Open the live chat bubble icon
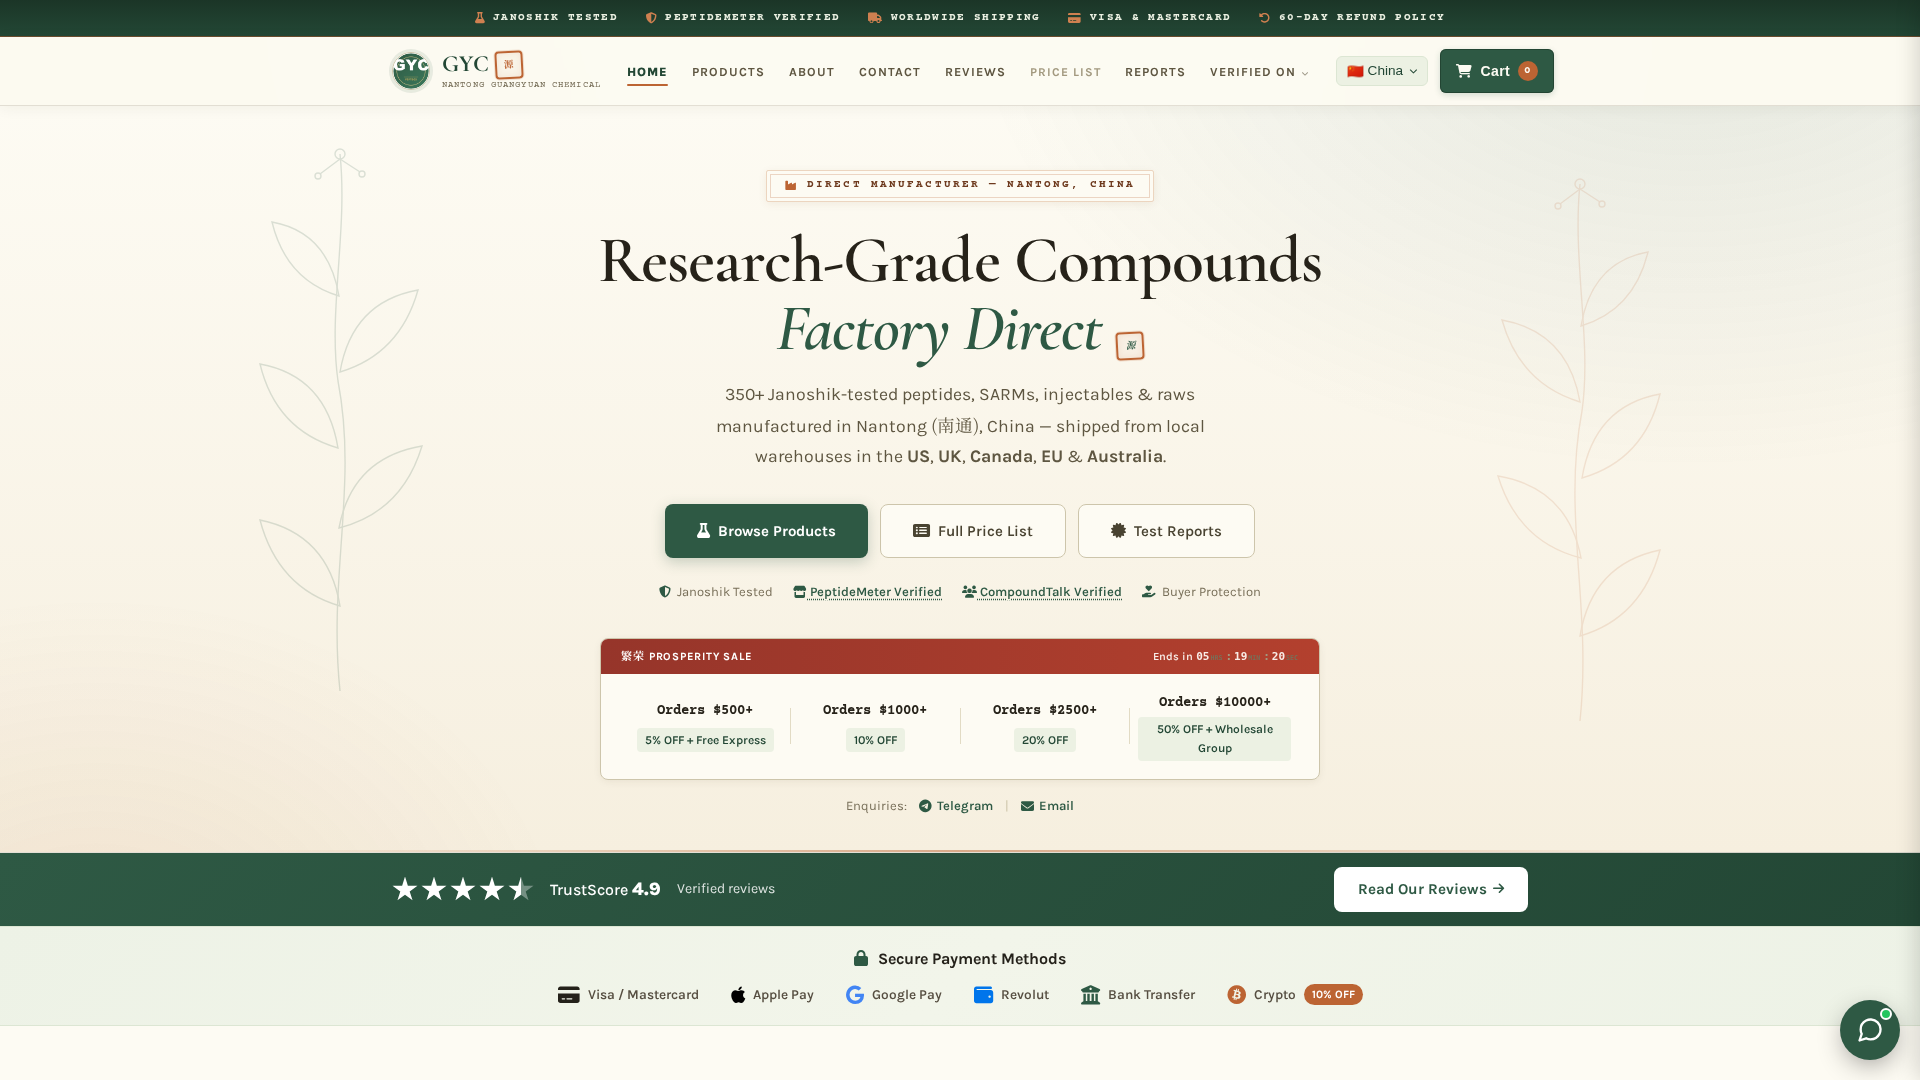This screenshot has width=1920, height=1080. point(1870,1030)
